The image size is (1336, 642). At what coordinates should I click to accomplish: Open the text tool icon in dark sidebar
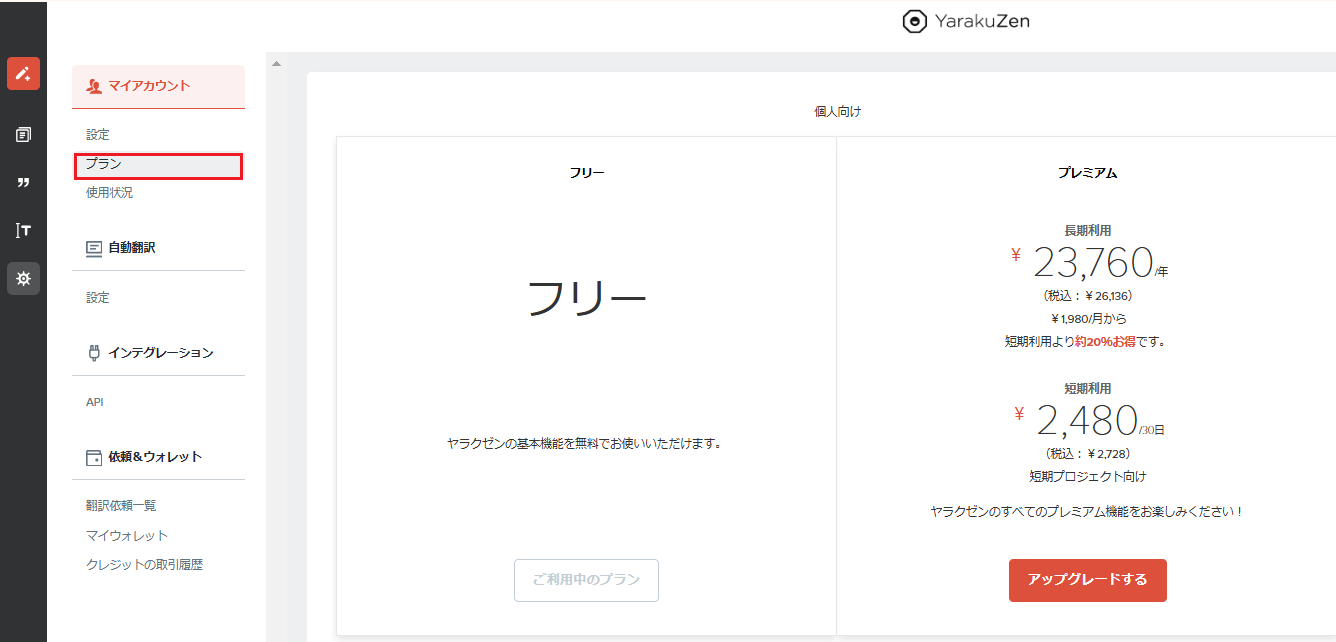pyautogui.click(x=23, y=230)
